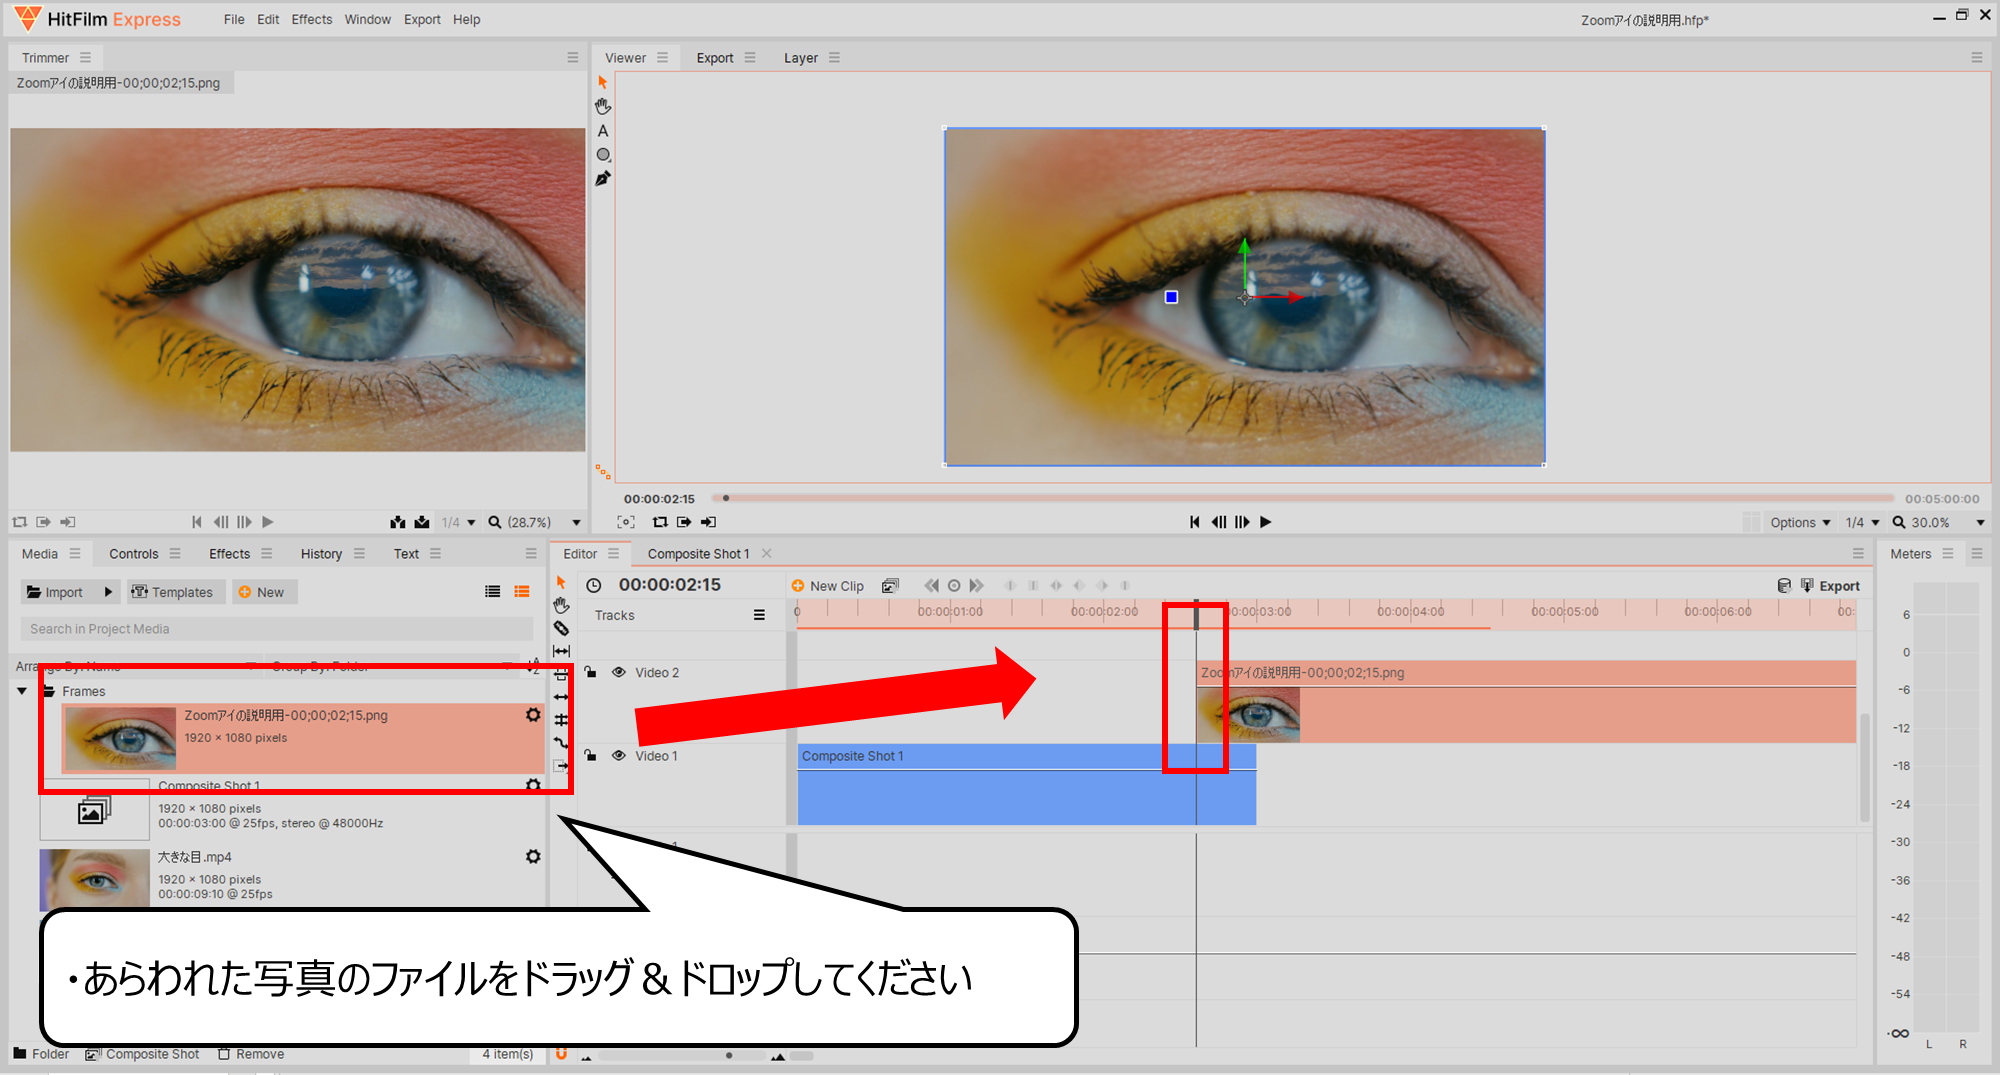Toggle timeline snapping magnet icon

point(561,1053)
